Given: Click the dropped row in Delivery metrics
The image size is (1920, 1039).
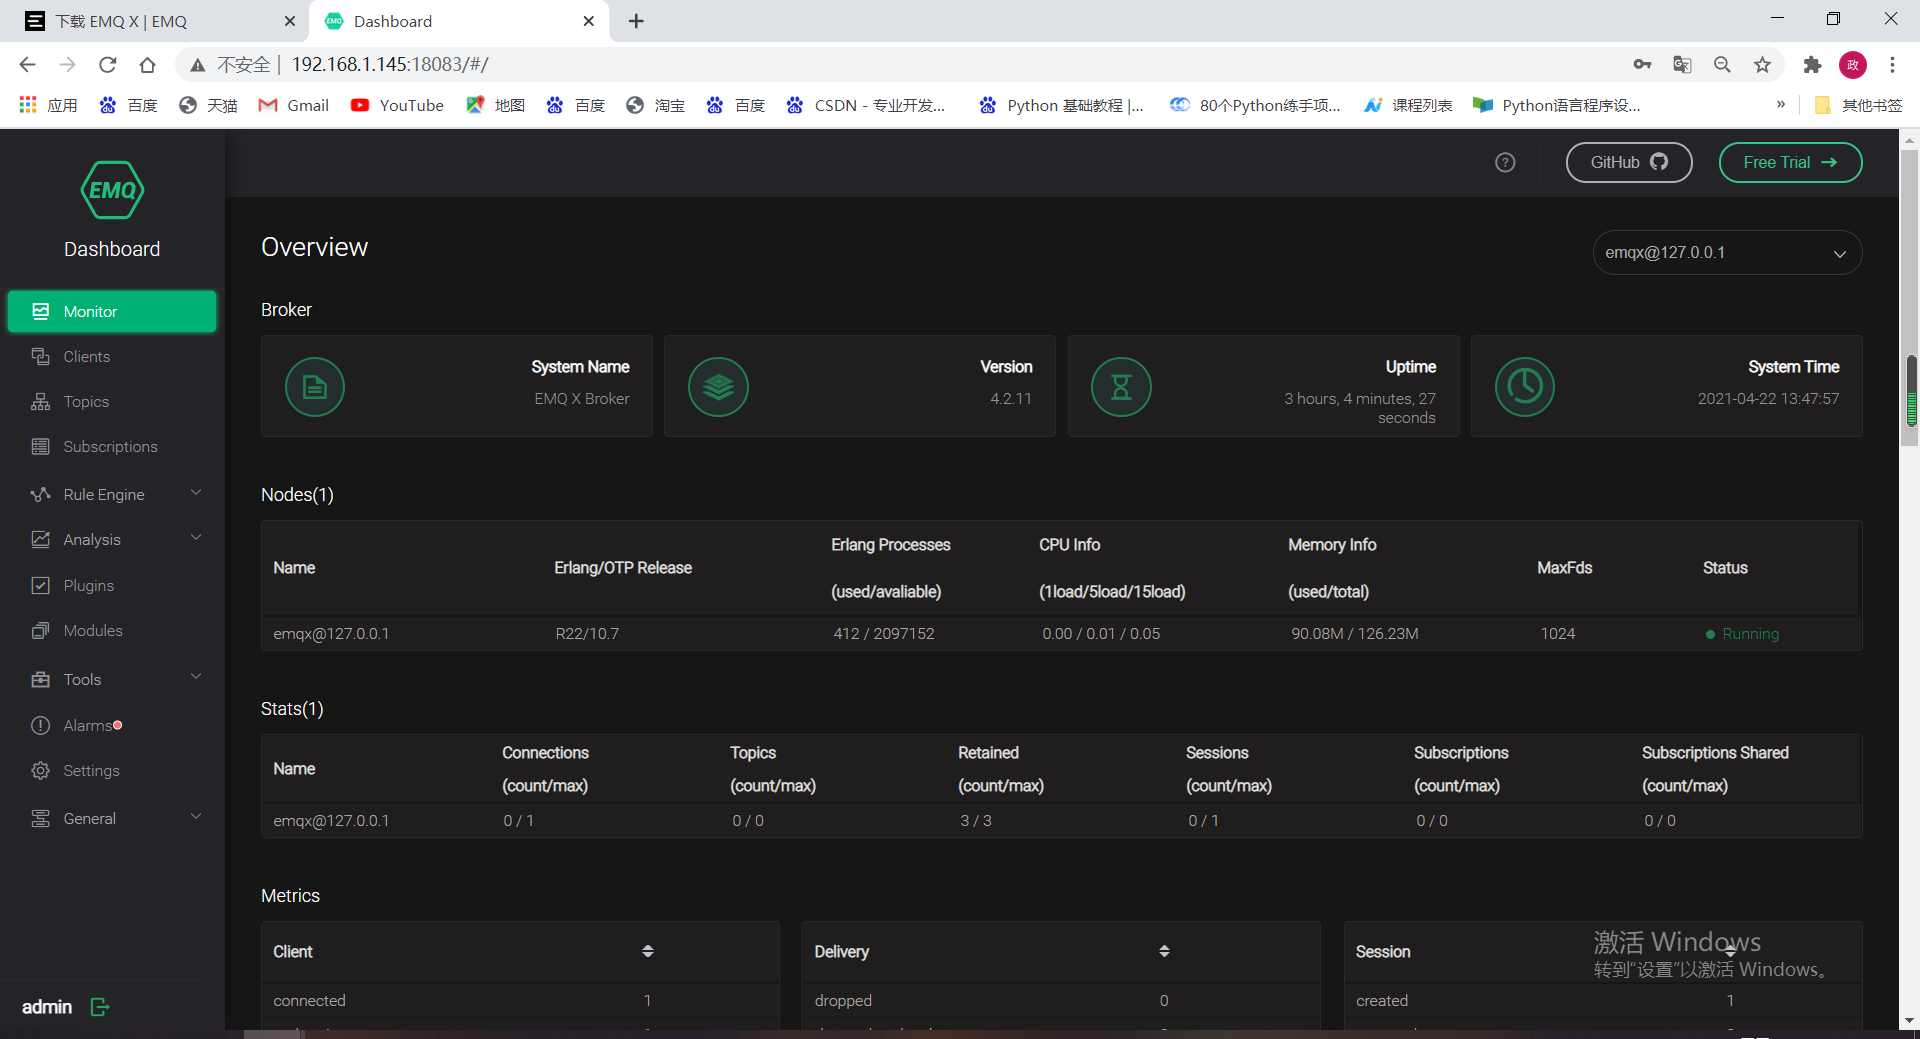Looking at the screenshot, I should (1061, 1001).
